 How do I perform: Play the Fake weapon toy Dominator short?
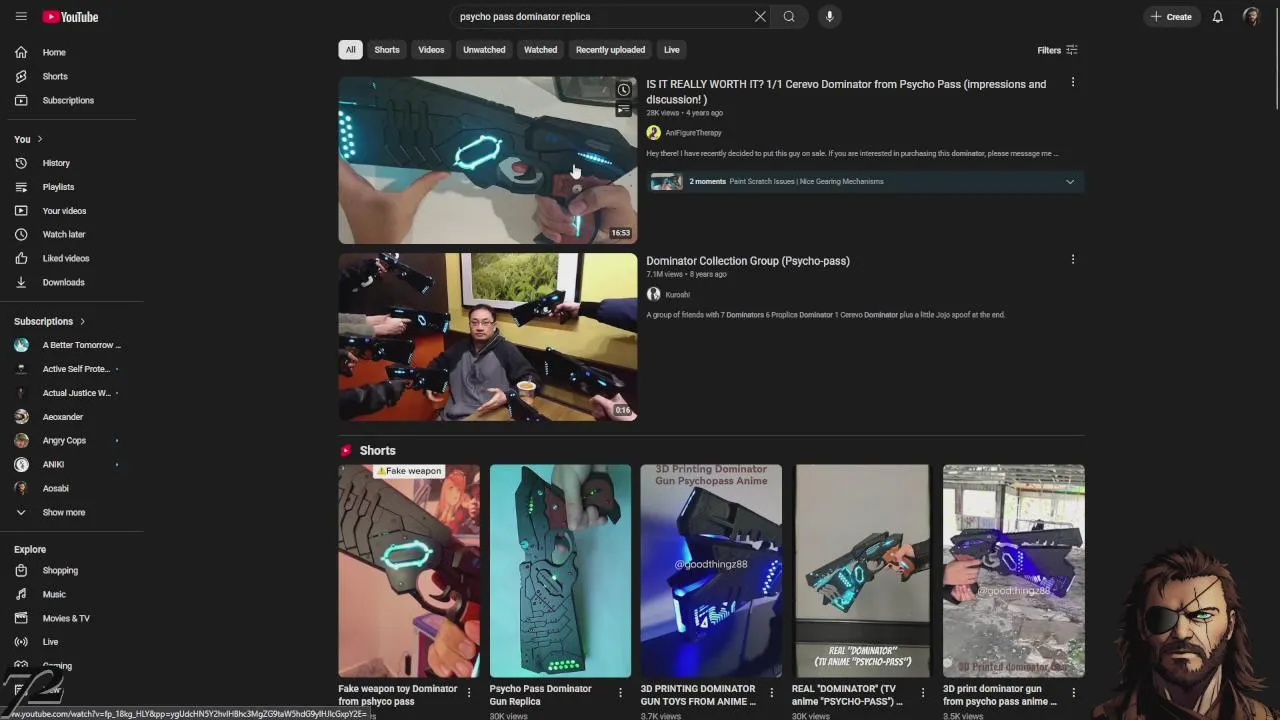coord(409,571)
